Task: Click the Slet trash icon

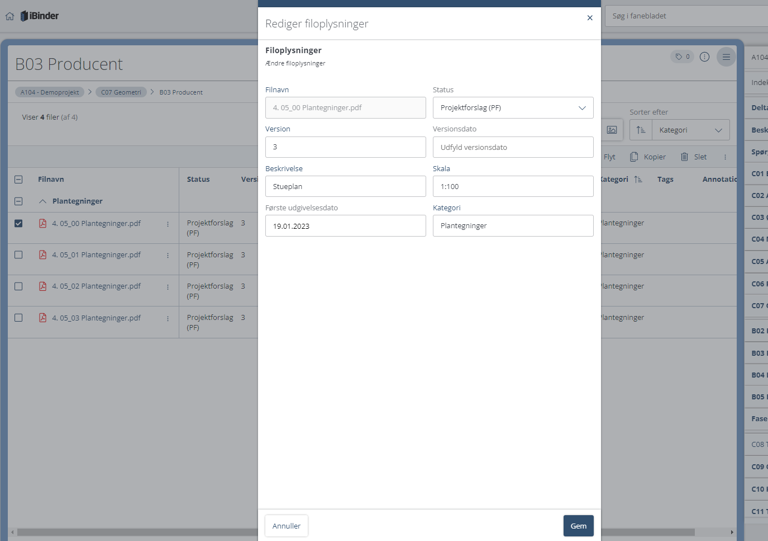Action: [684, 157]
